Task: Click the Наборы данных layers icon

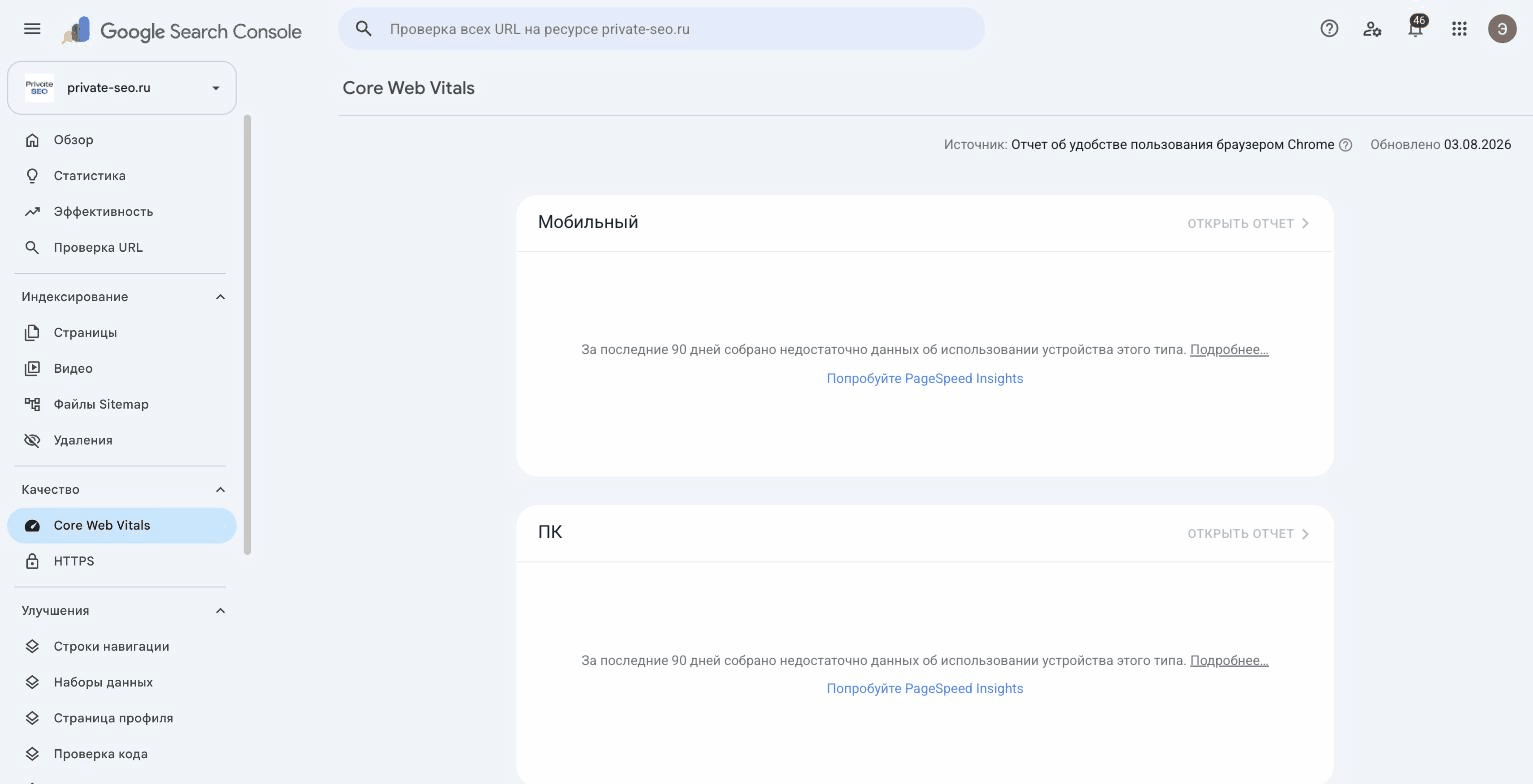Action: coord(32,683)
